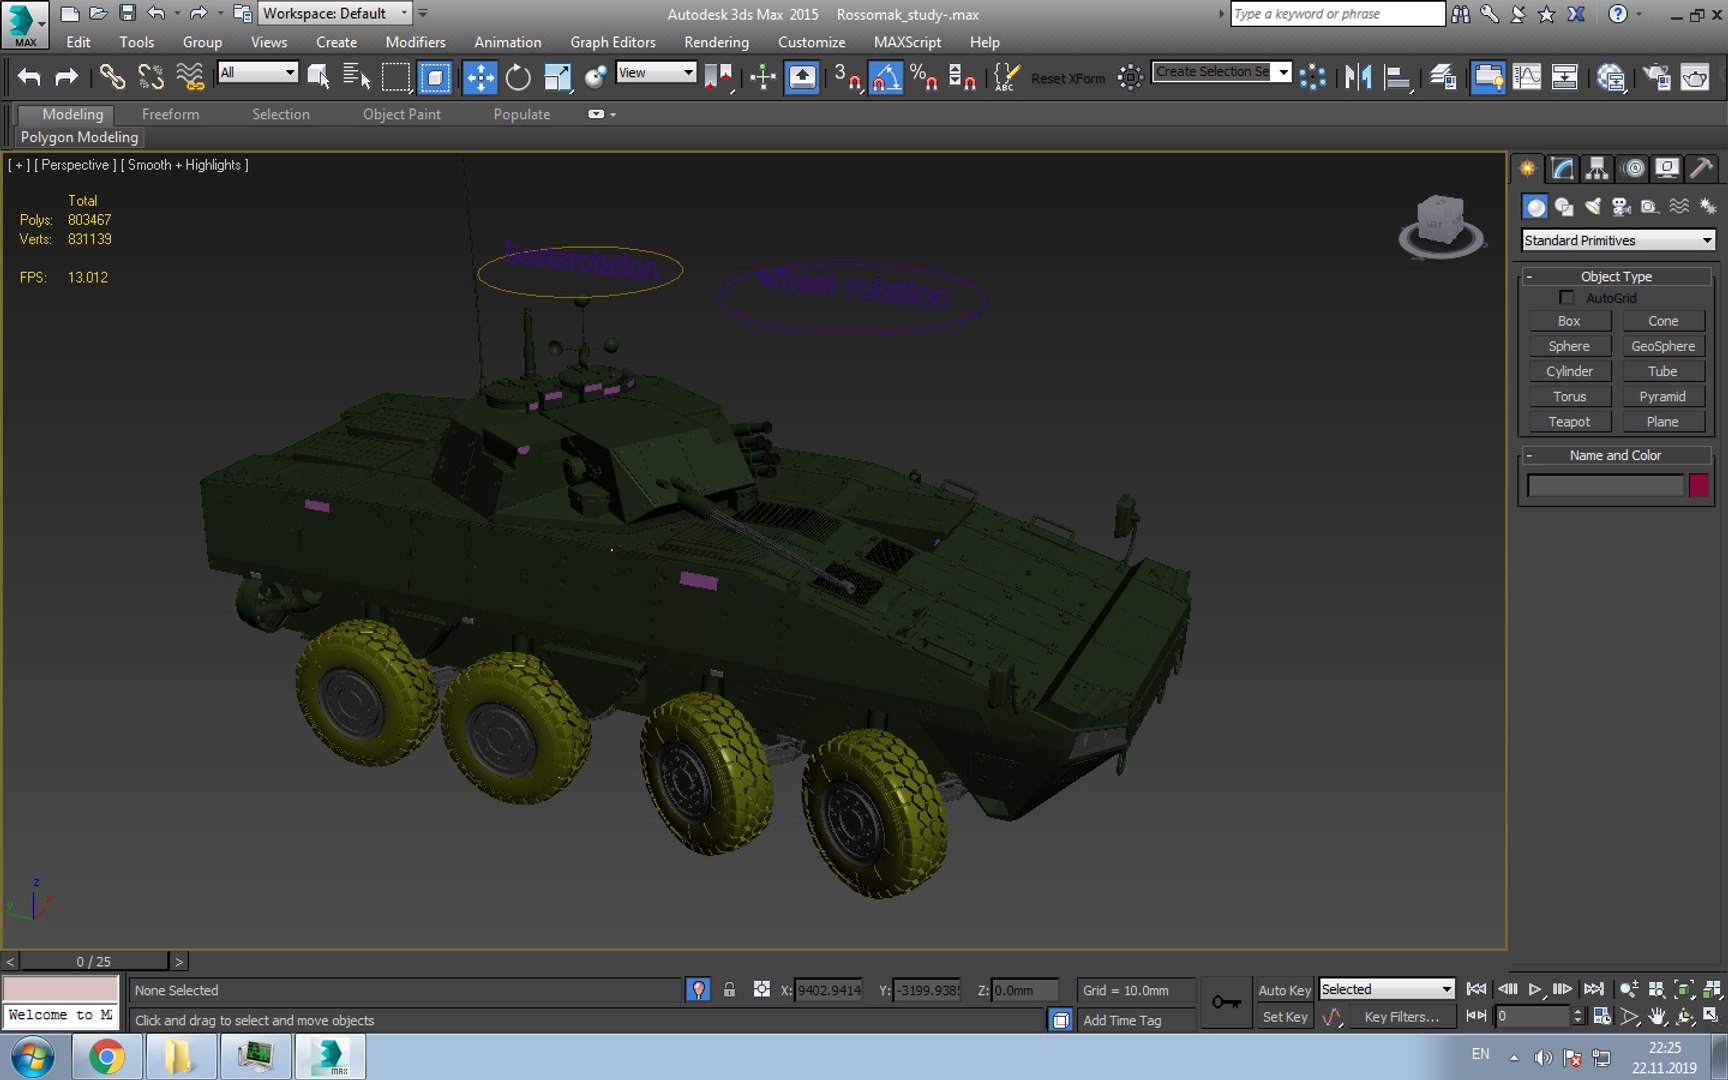Select the Select and Rotate tool
The width and height of the screenshot is (1728, 1080).
518,77
